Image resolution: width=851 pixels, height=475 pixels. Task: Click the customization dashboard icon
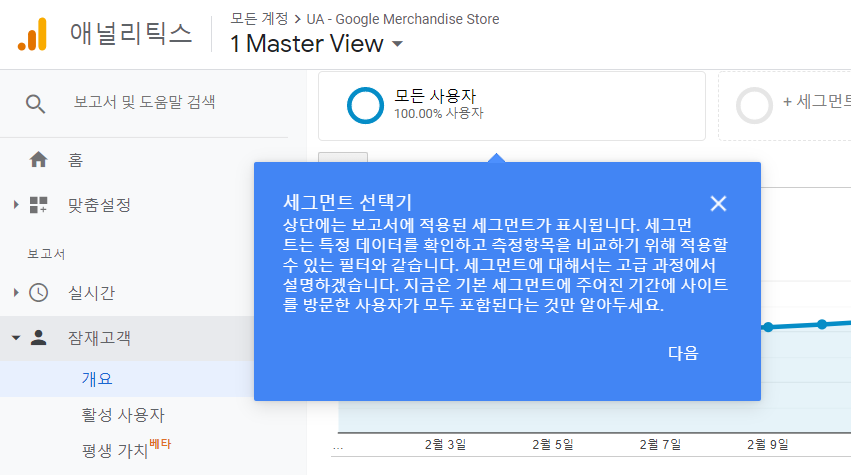[38, 205]
